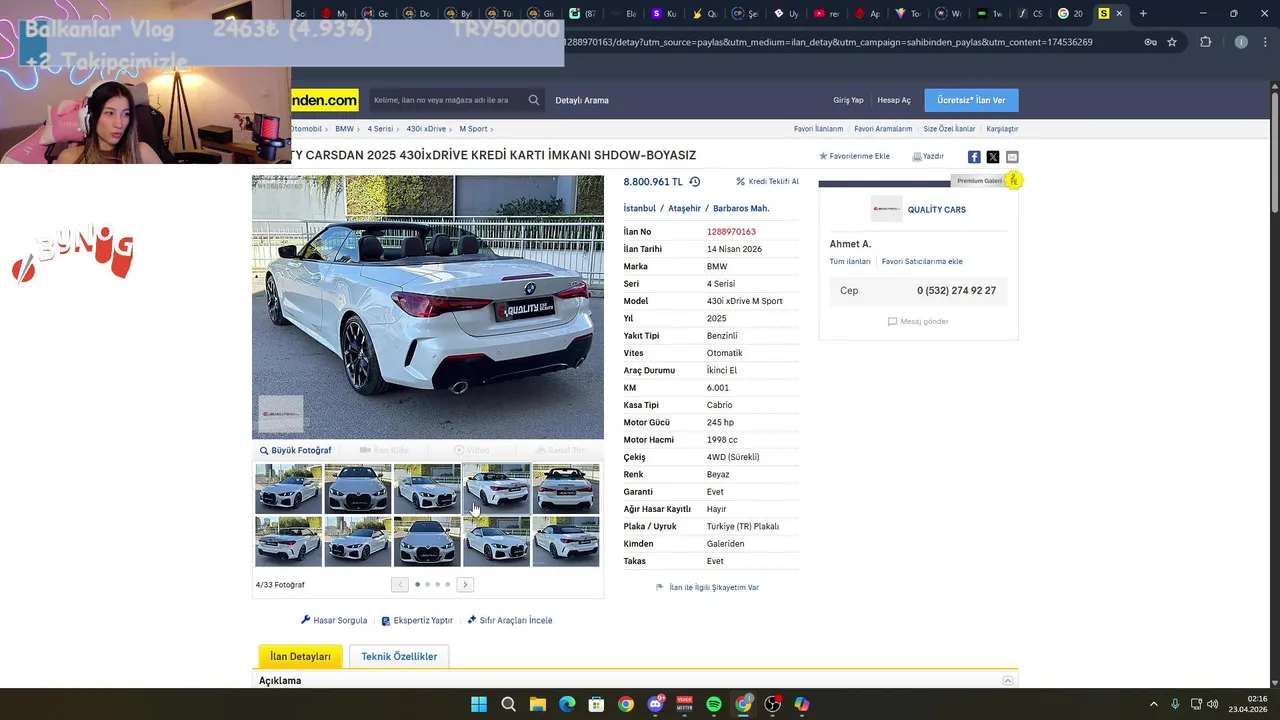
Task: Open File Explorer from the taskbar
Action: coord(538,704)
